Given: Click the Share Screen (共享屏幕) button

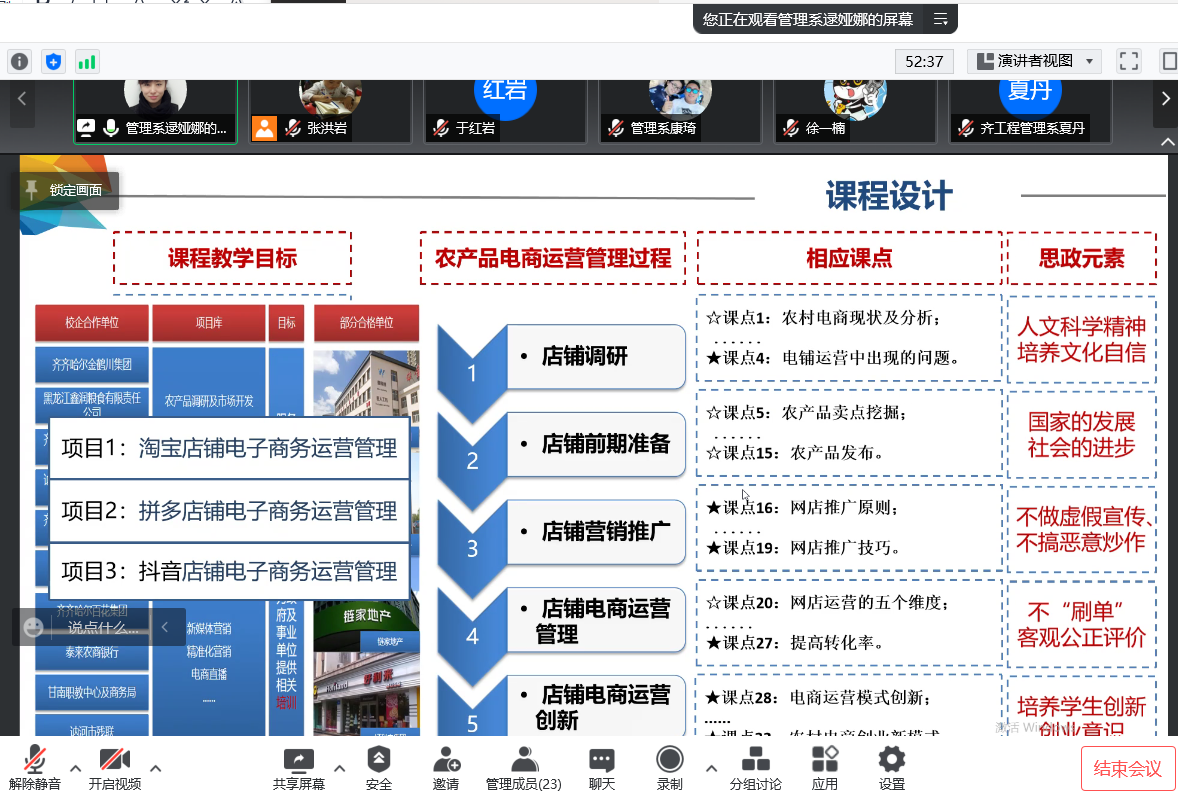Looking at the screenshot, I should pyautogui.click(x=298, y=768).
